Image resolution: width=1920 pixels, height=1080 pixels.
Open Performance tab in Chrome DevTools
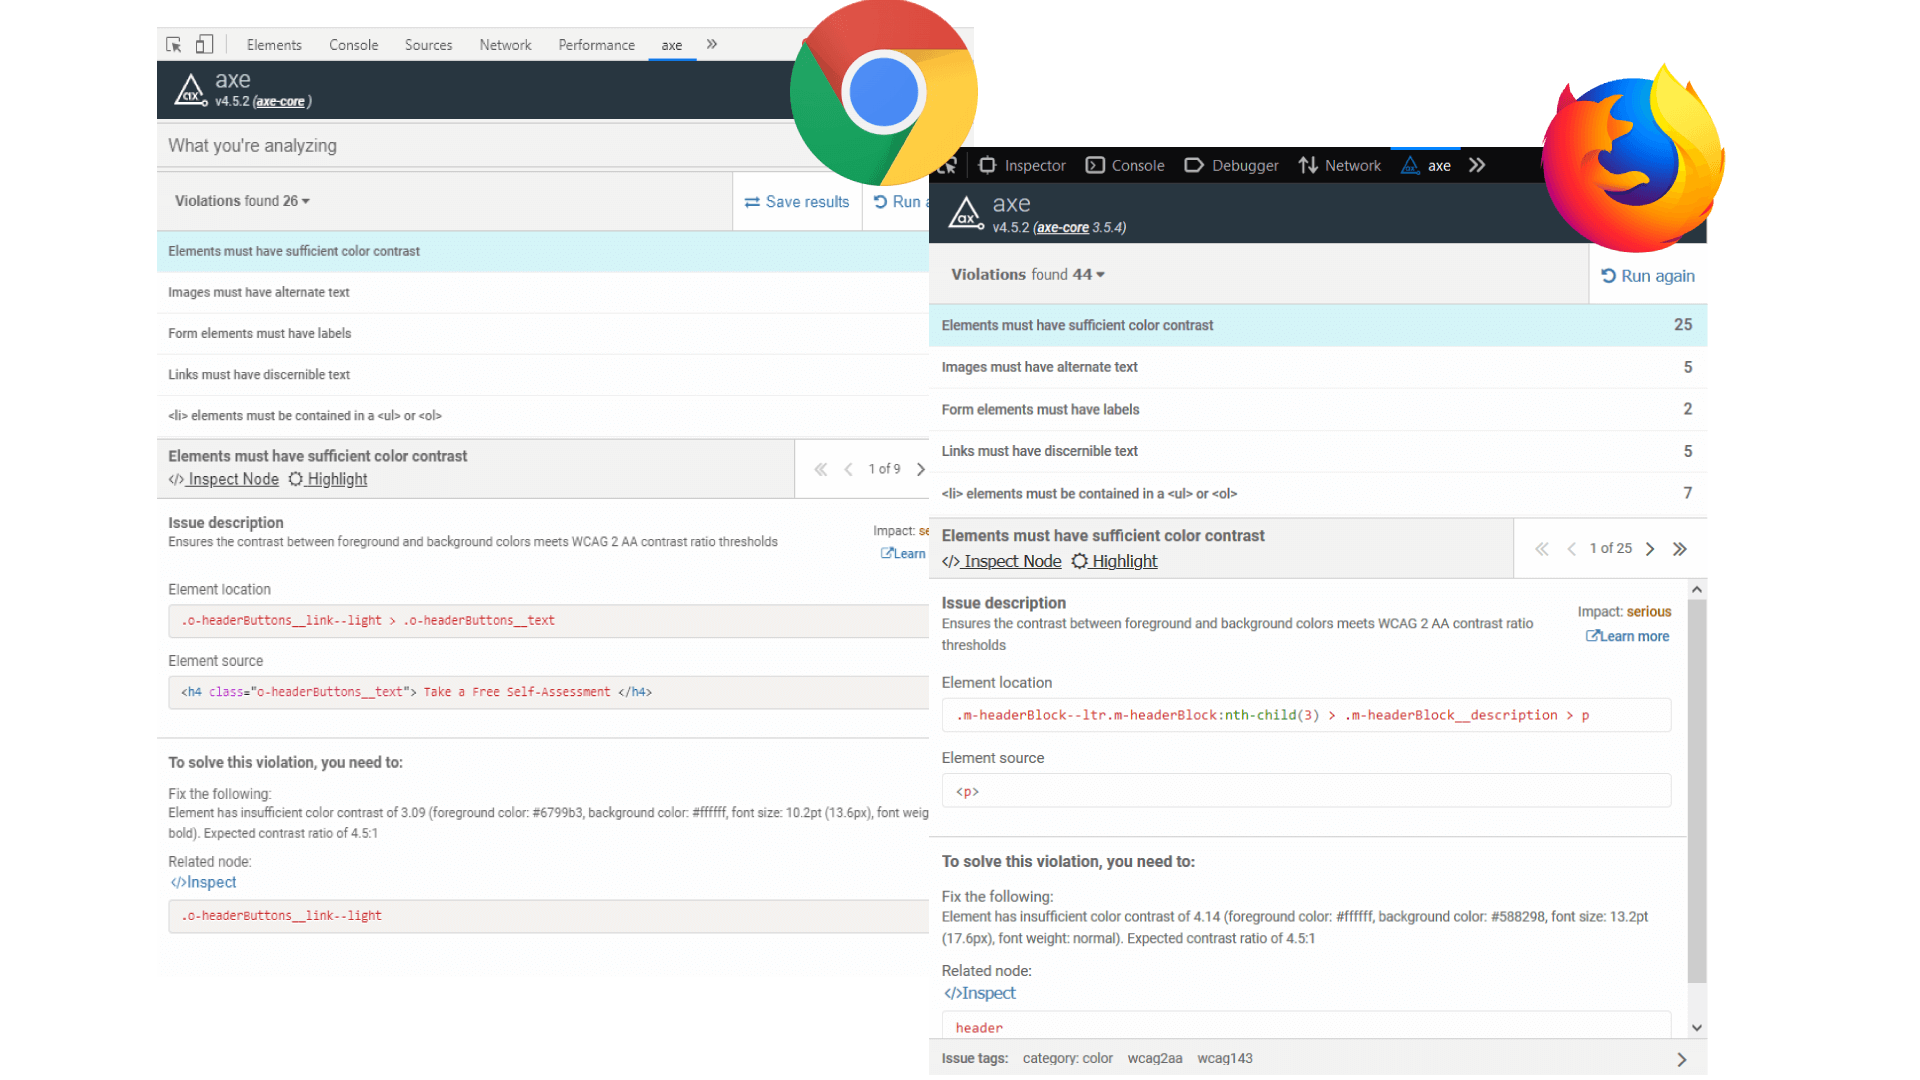pos(596,45)
